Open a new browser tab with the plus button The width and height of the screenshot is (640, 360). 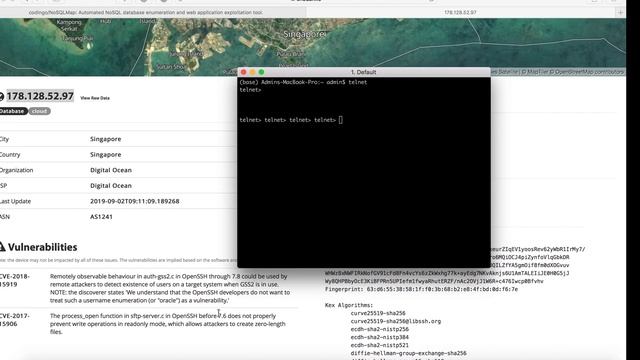pos(620,12)
